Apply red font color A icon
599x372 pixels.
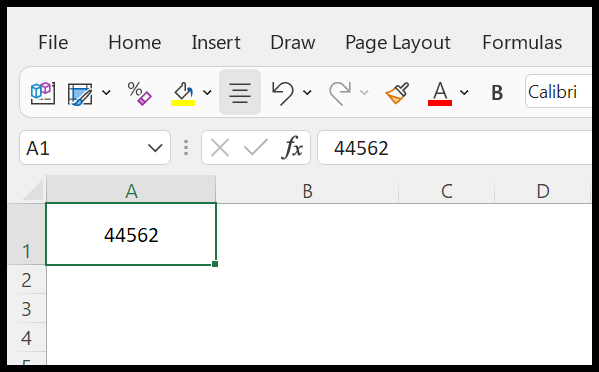click(440, 93)
